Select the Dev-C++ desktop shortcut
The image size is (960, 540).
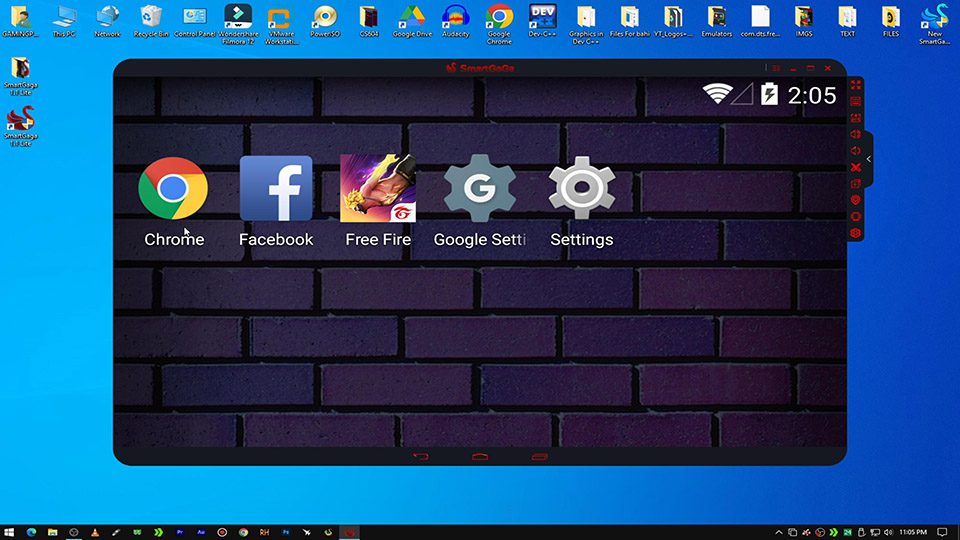pos(542,21)
